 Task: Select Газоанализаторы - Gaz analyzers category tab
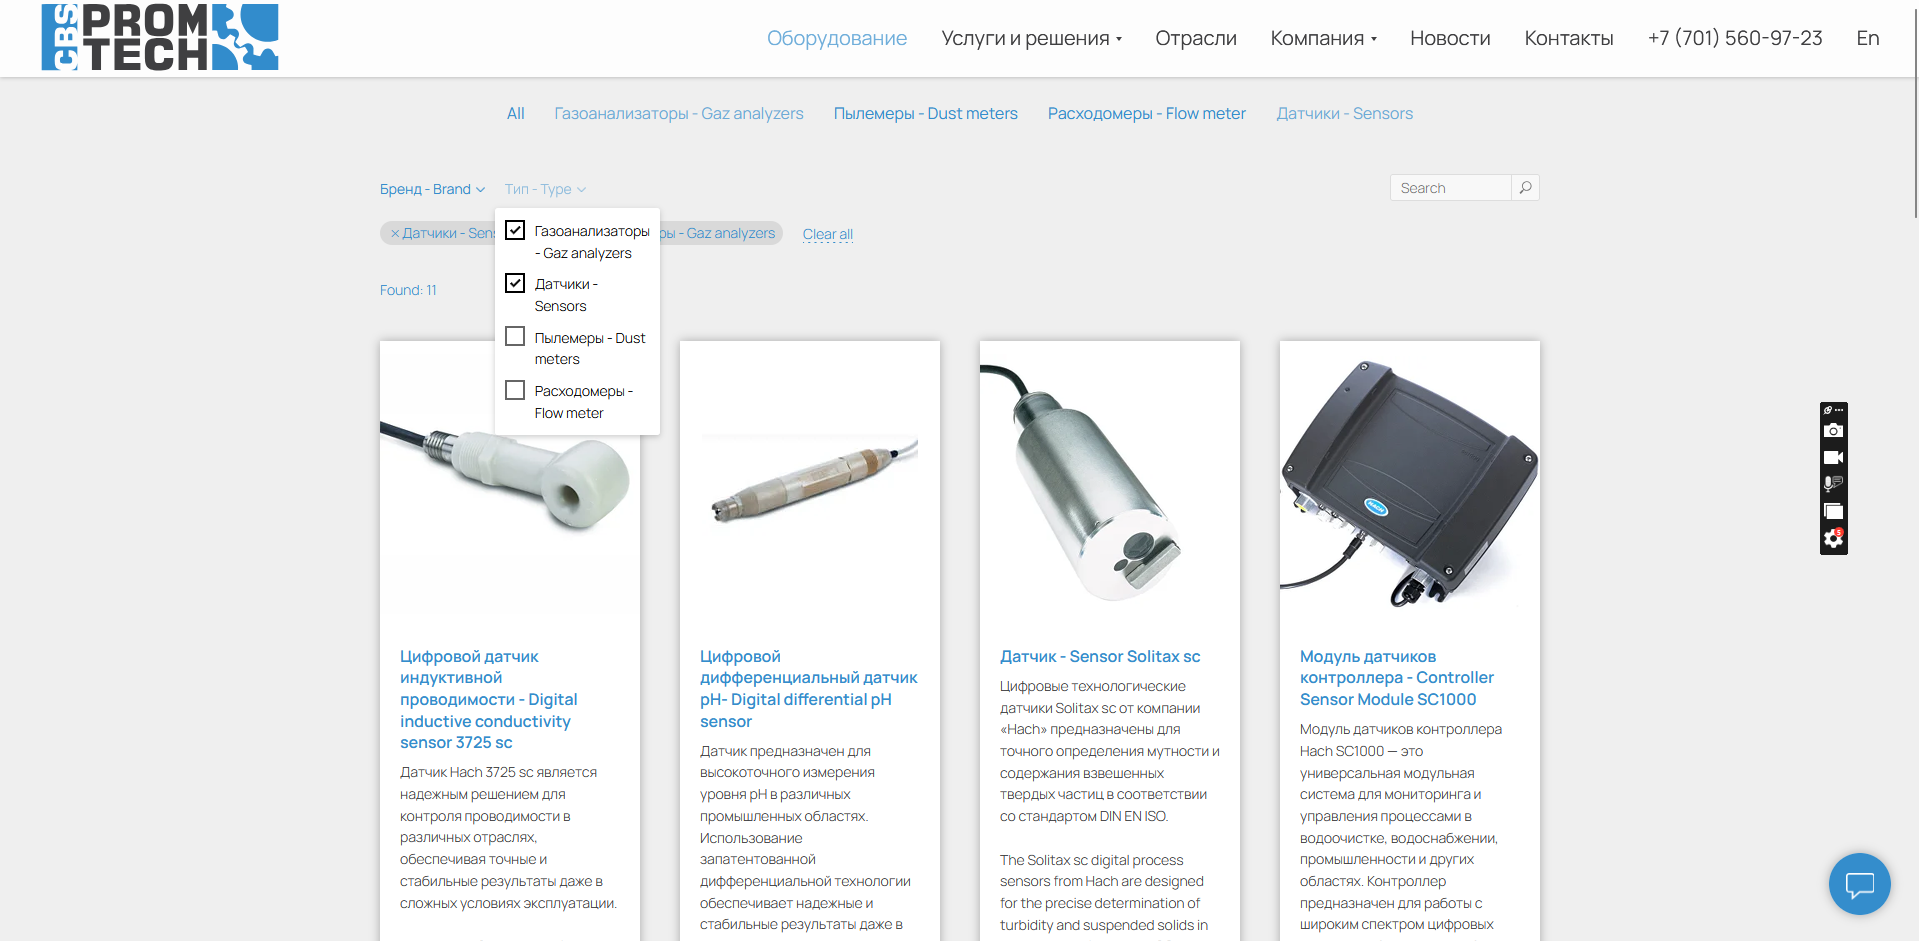pyautogui.click(x=679, y=113)
